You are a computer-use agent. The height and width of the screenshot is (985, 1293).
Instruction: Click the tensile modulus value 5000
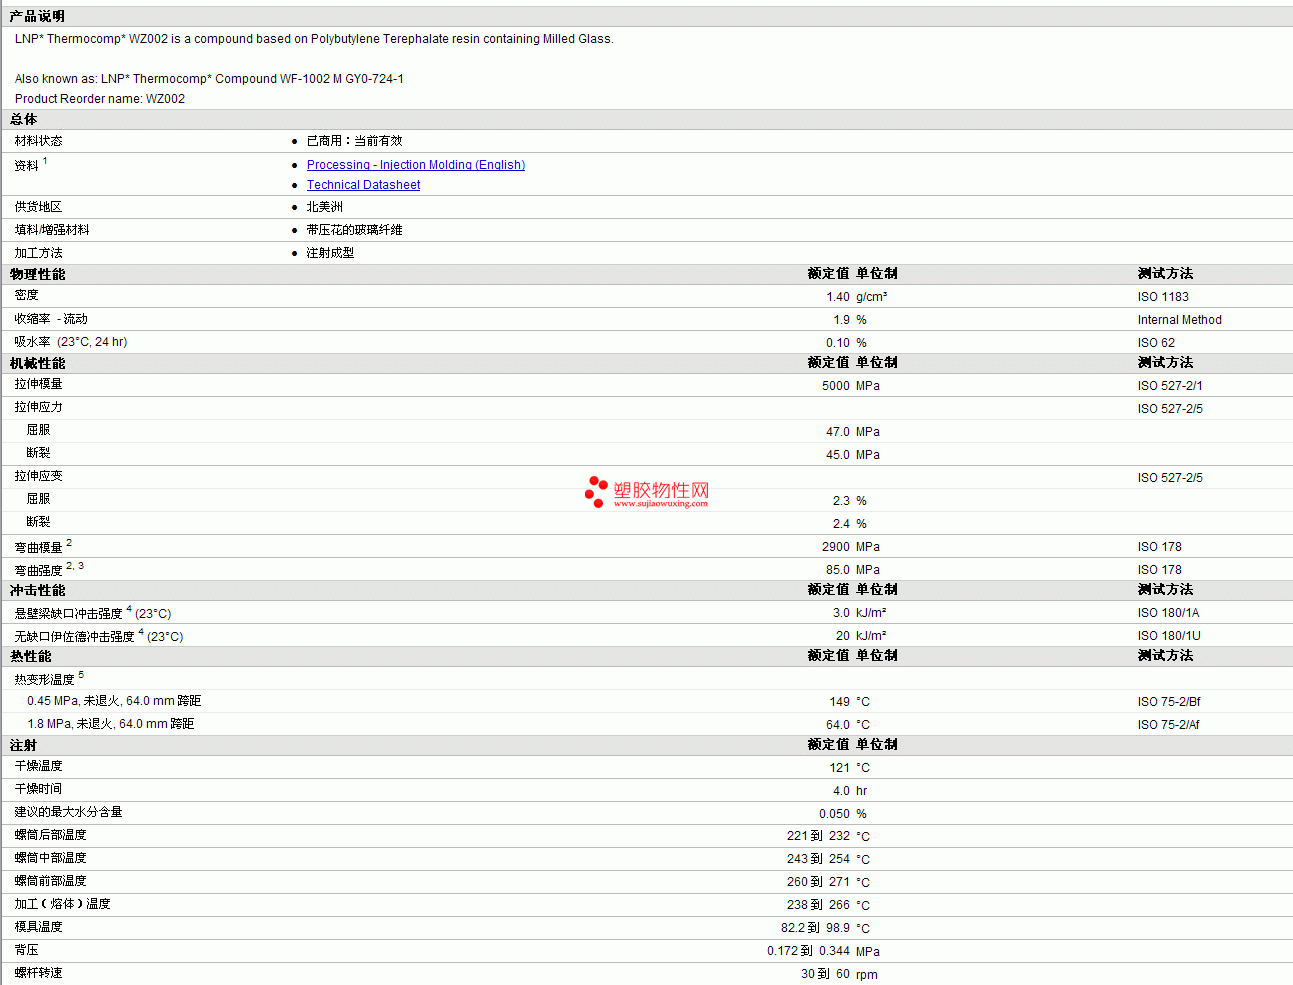pos(836,386)
